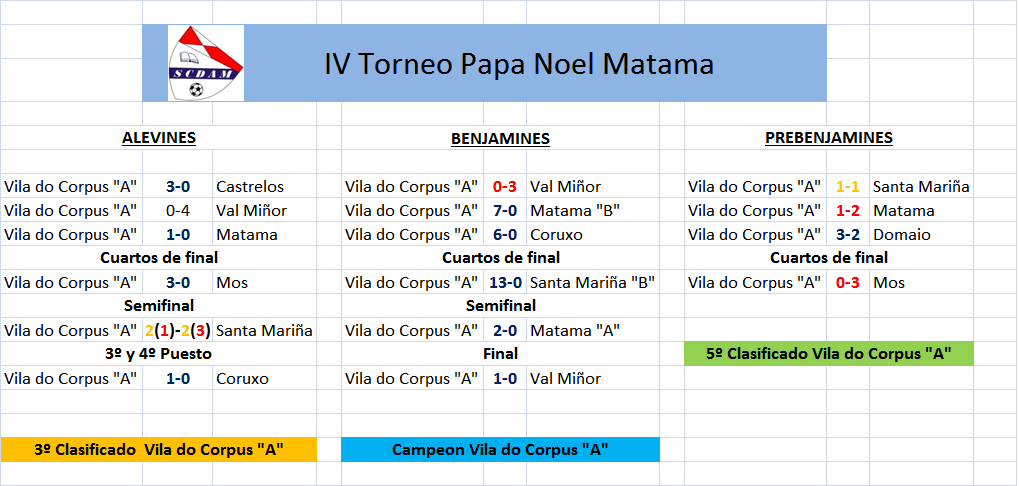The height and width of the screenshot is (486, 1019).
Task: Click the Alevines 3-0 score against Castrelos
Action: point(177,187)
